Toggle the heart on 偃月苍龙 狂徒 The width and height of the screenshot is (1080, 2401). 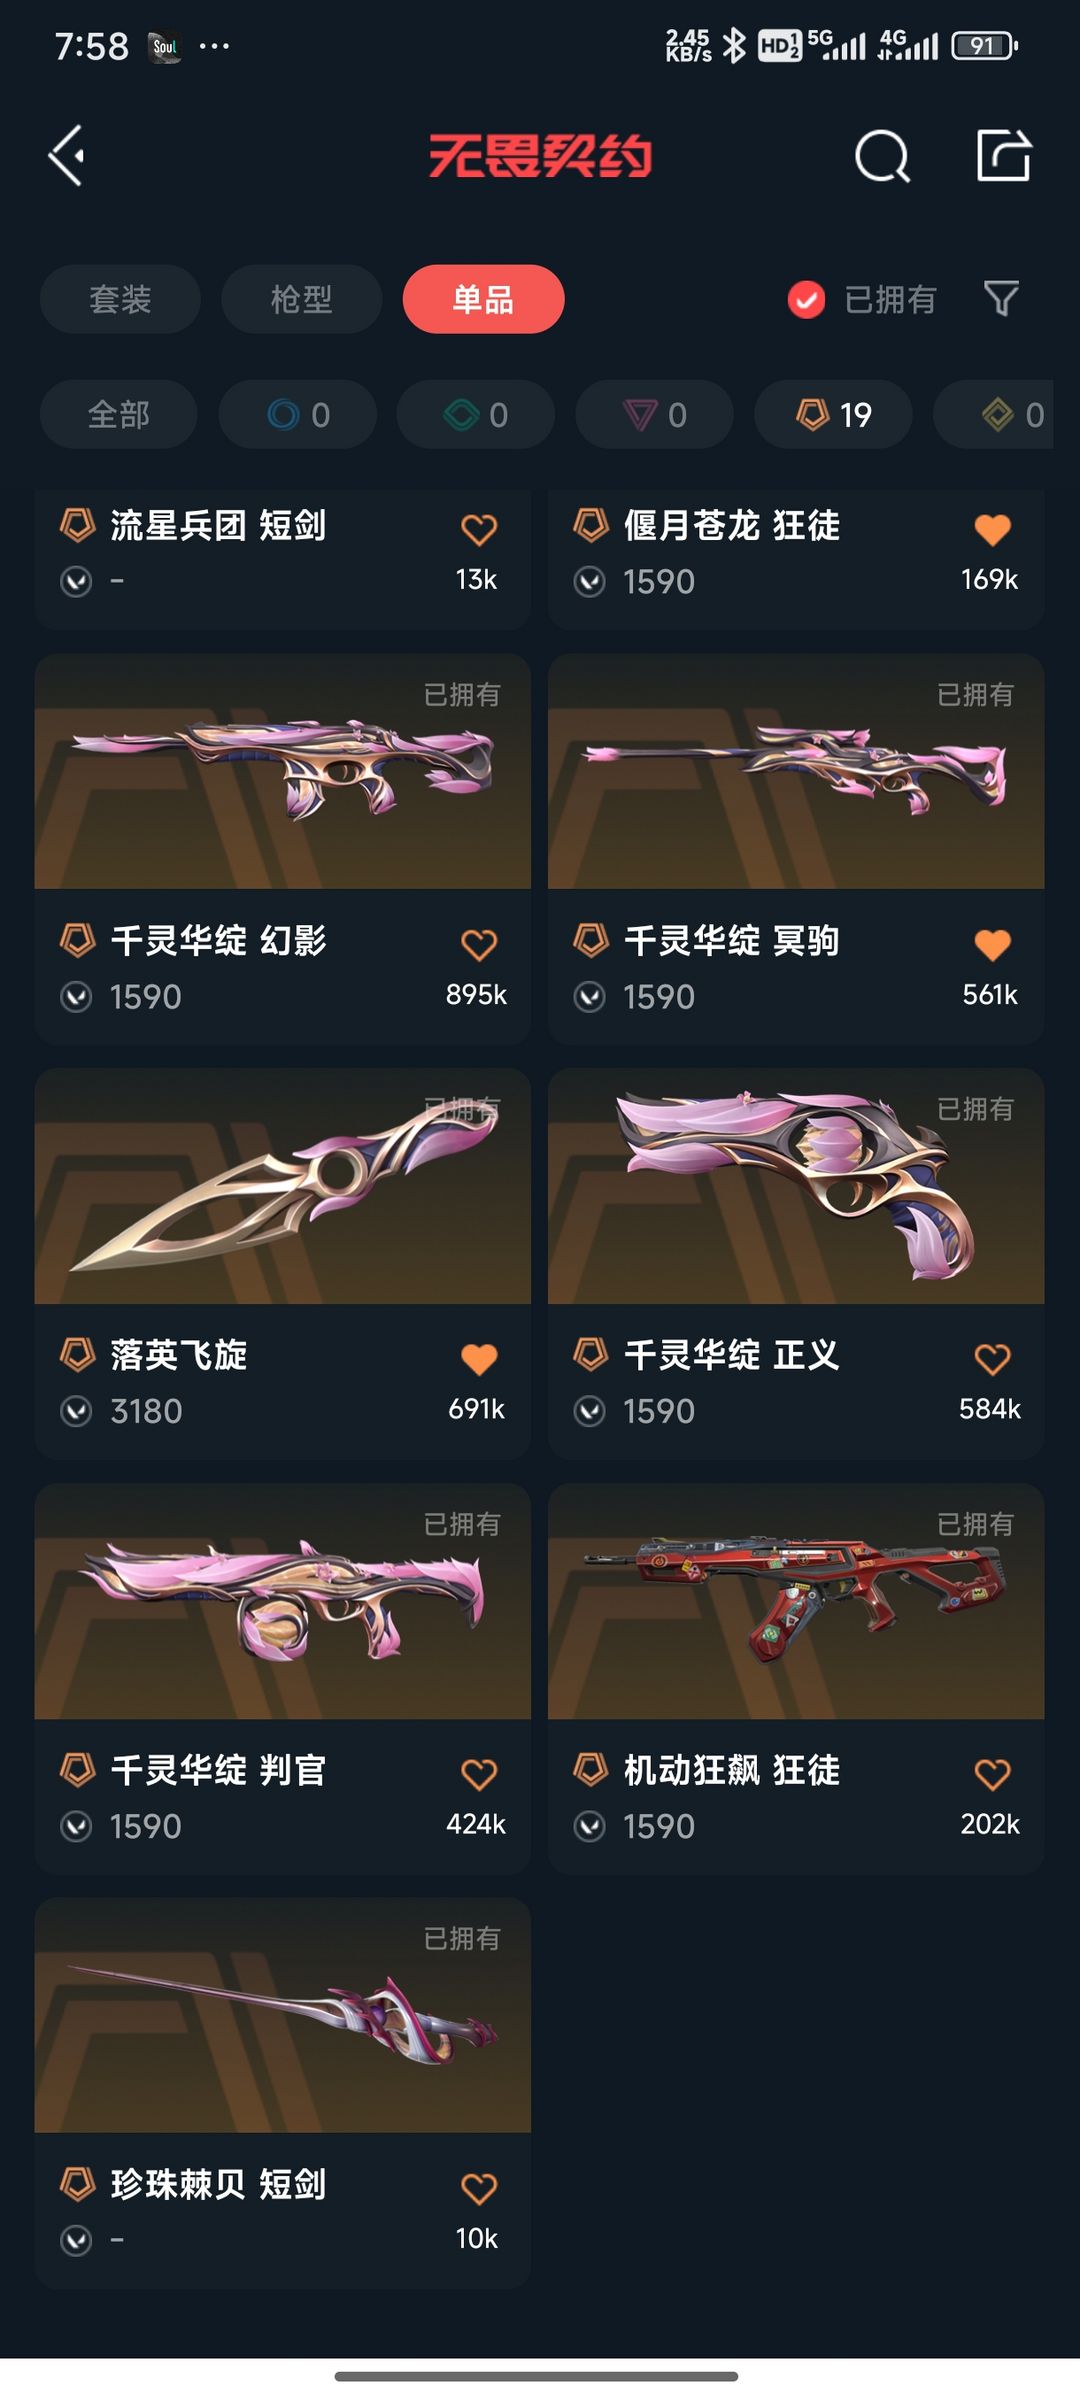click(992, 530)
